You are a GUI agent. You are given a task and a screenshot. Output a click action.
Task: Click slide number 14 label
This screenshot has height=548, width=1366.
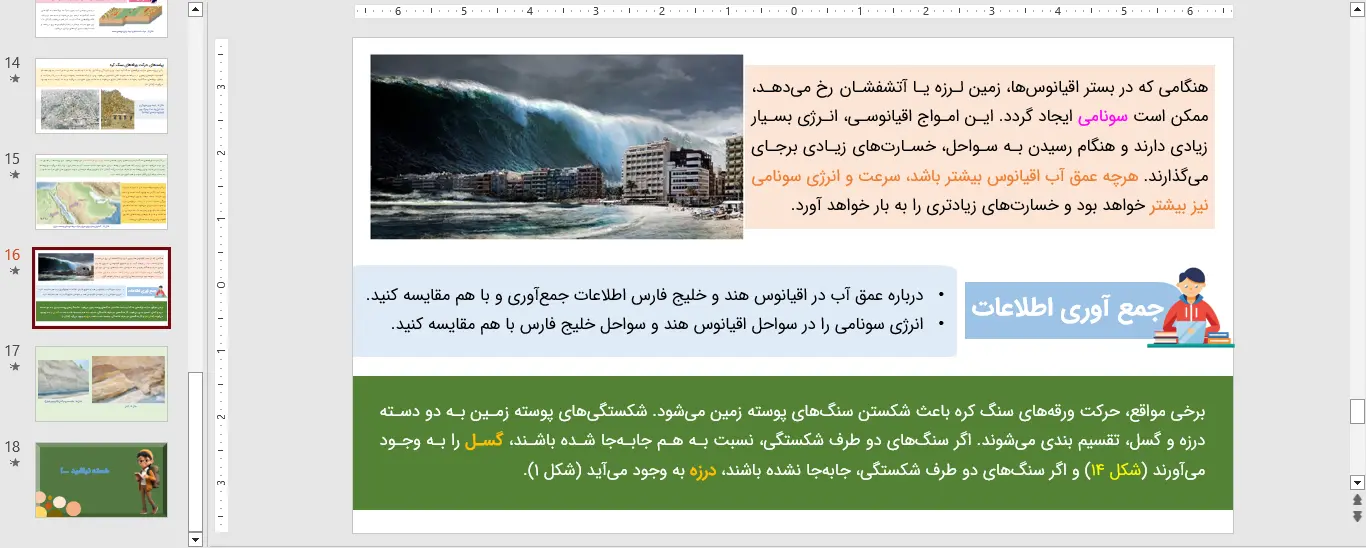click(13, 62)
